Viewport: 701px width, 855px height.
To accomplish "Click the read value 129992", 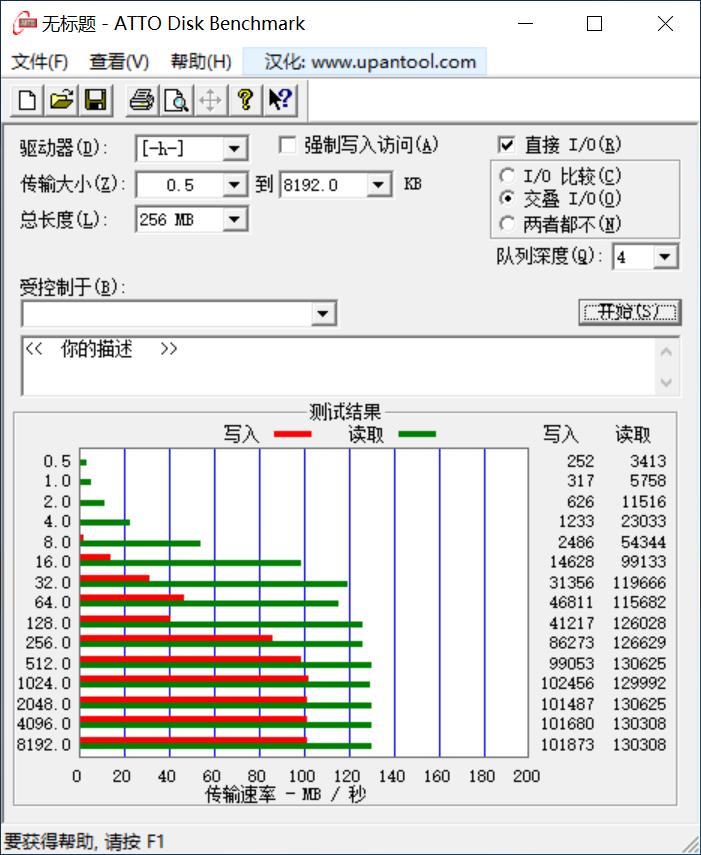I will pos(639,683).
